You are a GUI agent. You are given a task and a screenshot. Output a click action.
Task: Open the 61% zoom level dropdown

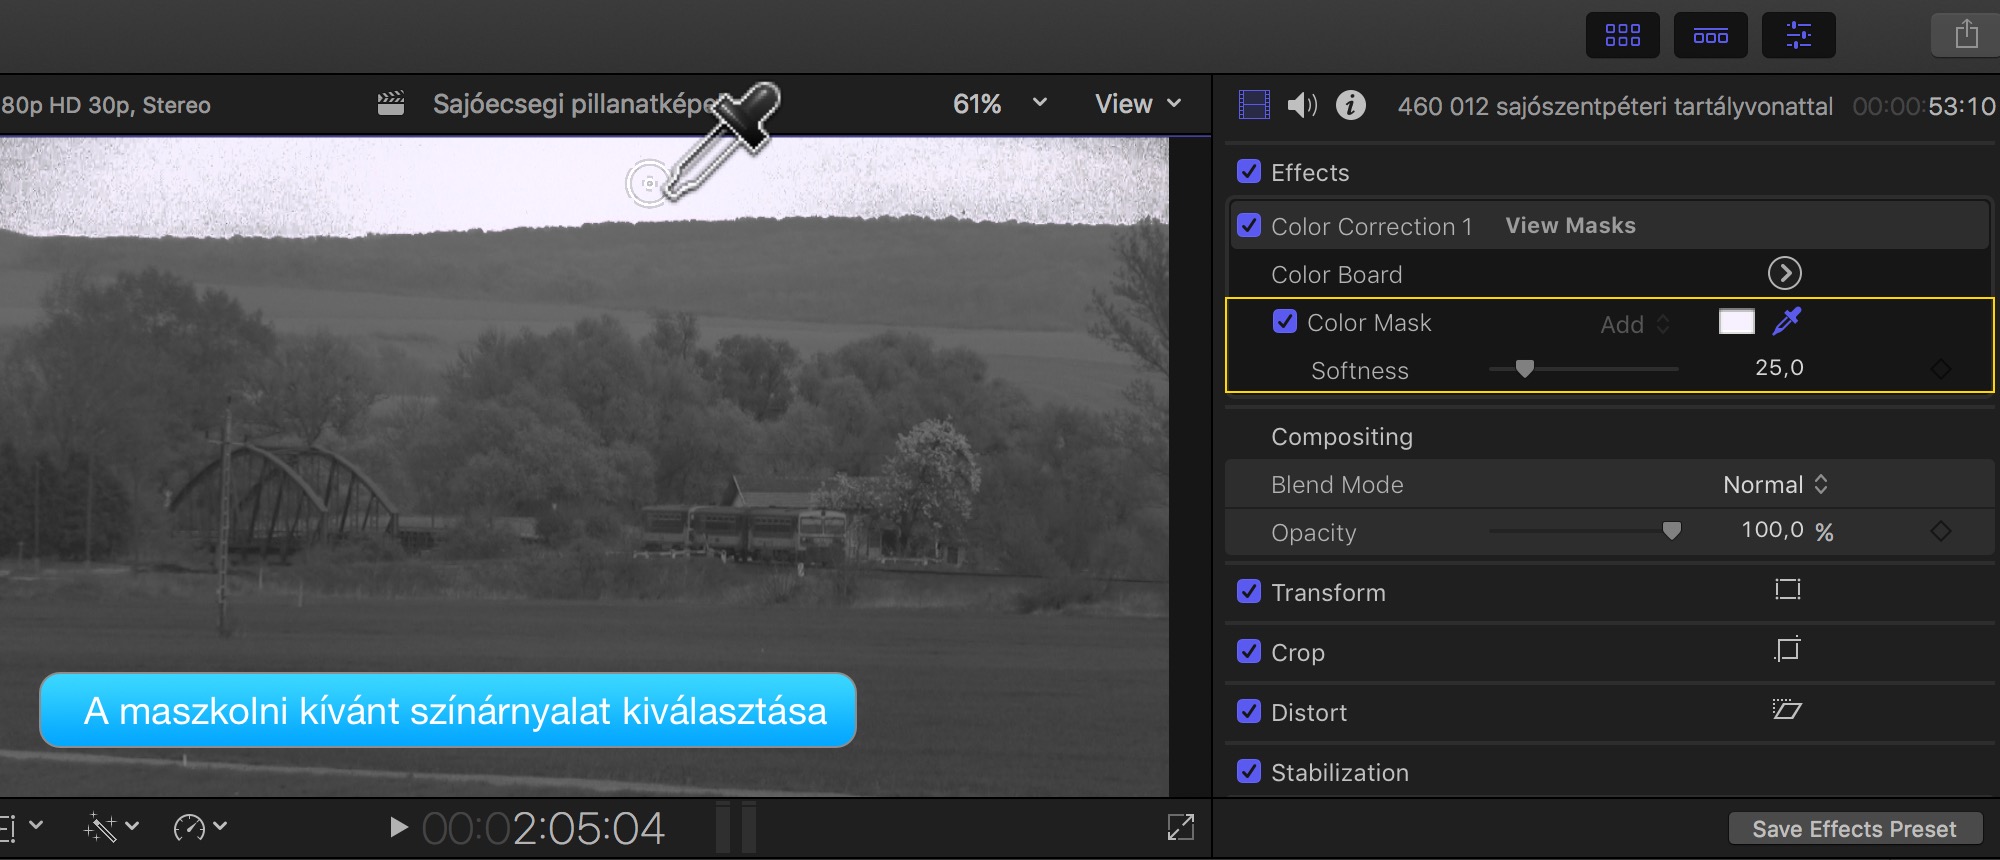click(1000, 104)
